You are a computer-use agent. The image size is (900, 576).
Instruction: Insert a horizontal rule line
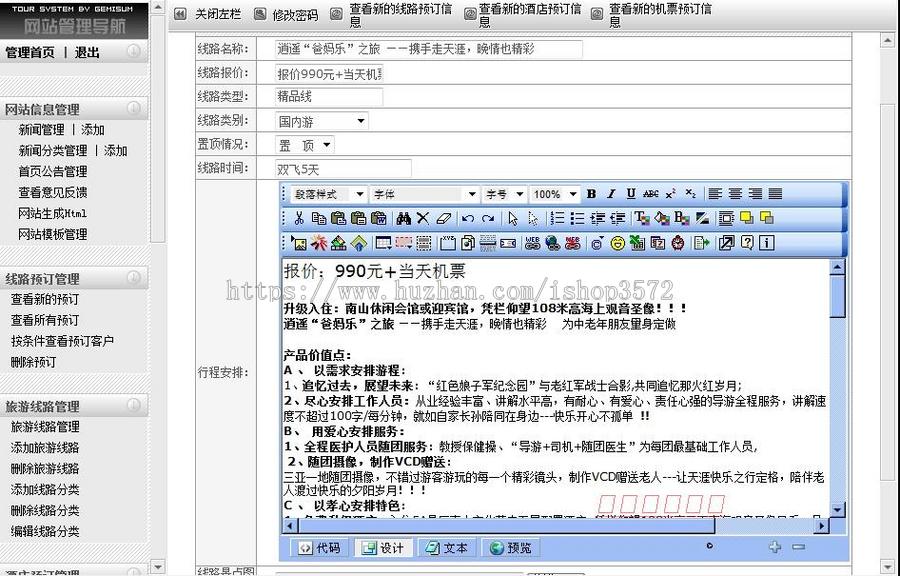(487, 243)
